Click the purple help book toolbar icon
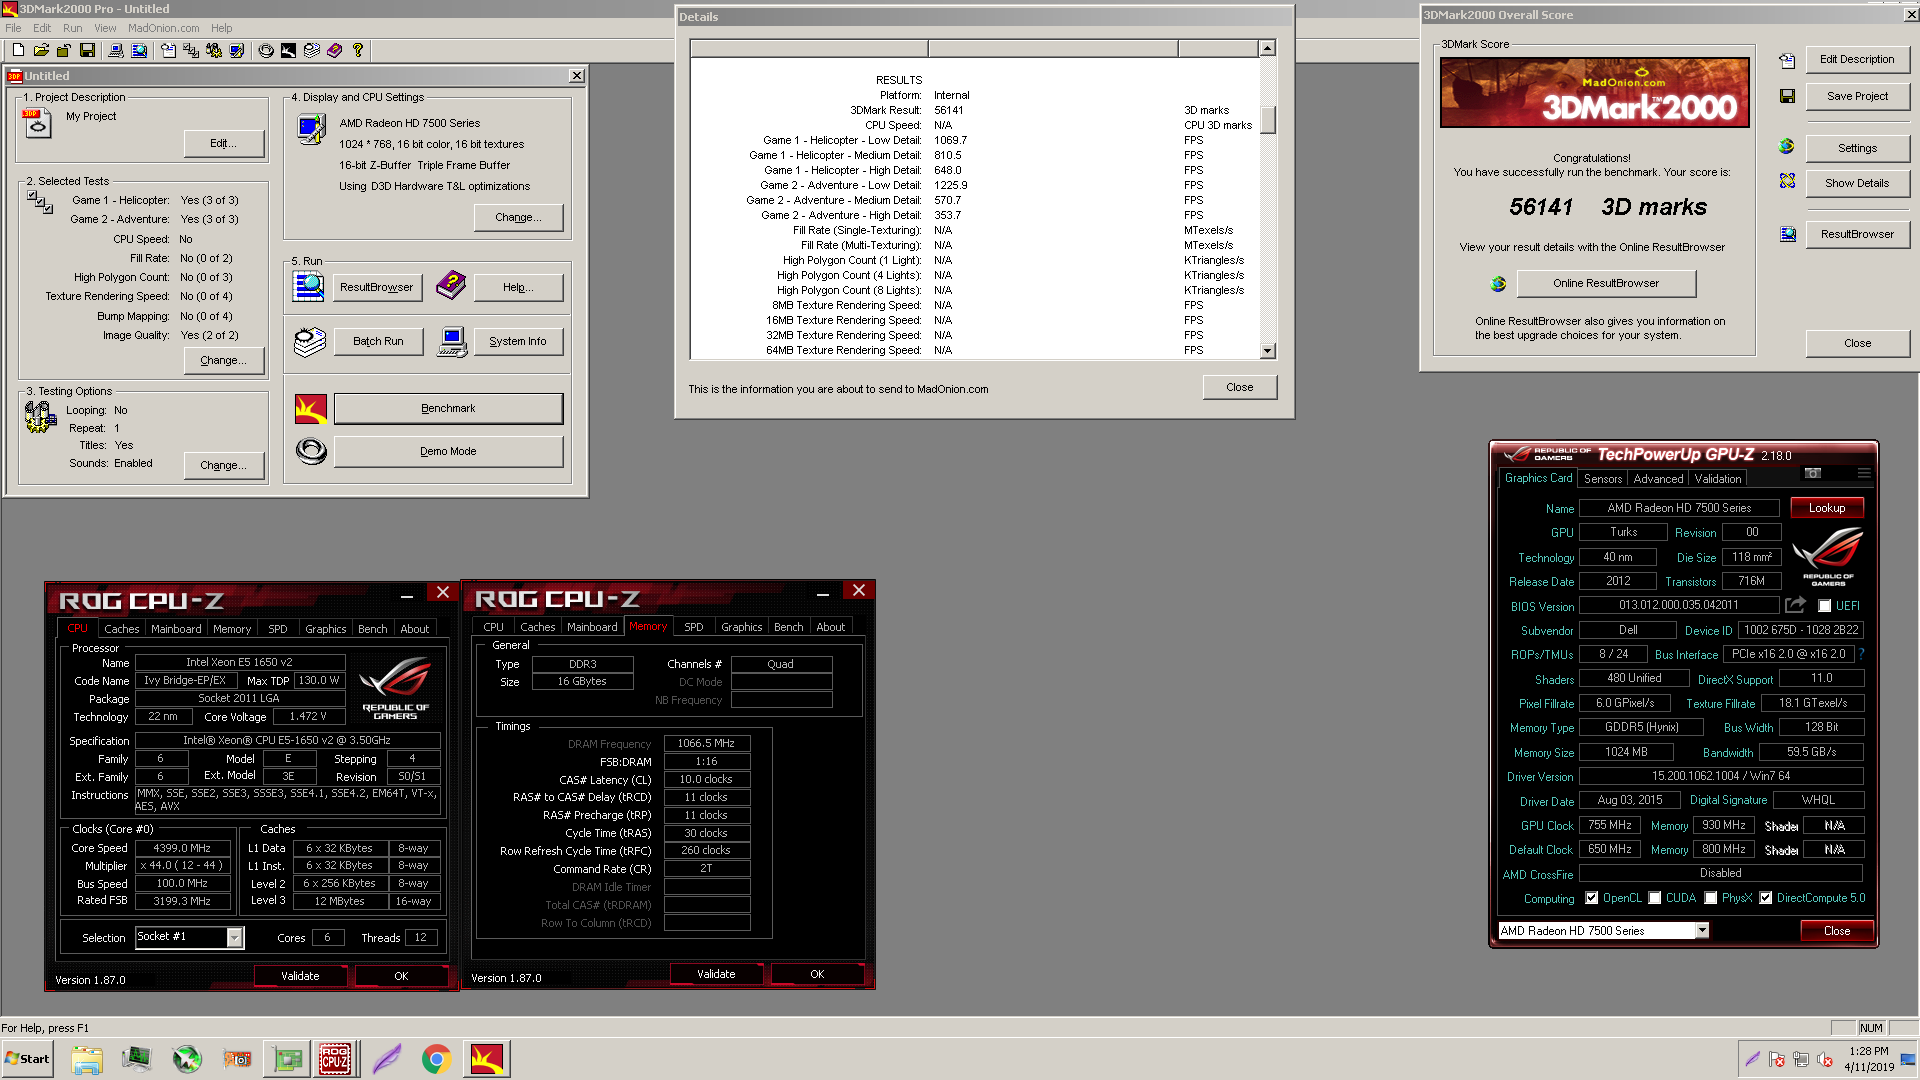 (335, 50)
